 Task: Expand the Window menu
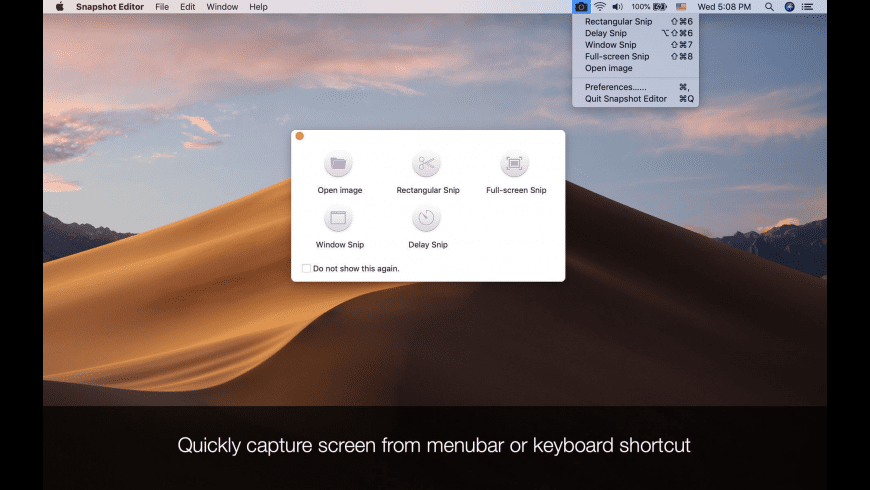click(222, 7)
